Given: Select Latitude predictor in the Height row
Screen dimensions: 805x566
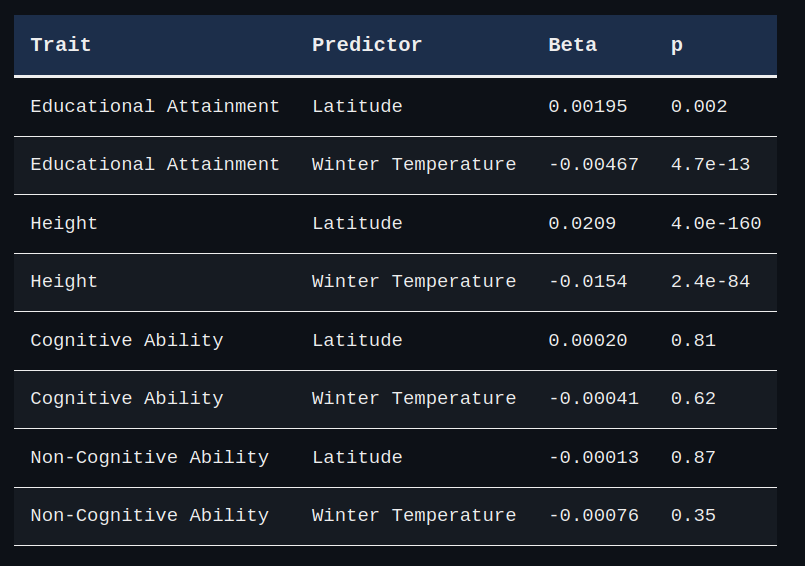Looking at the screenshot, I should tap(357, 223).
